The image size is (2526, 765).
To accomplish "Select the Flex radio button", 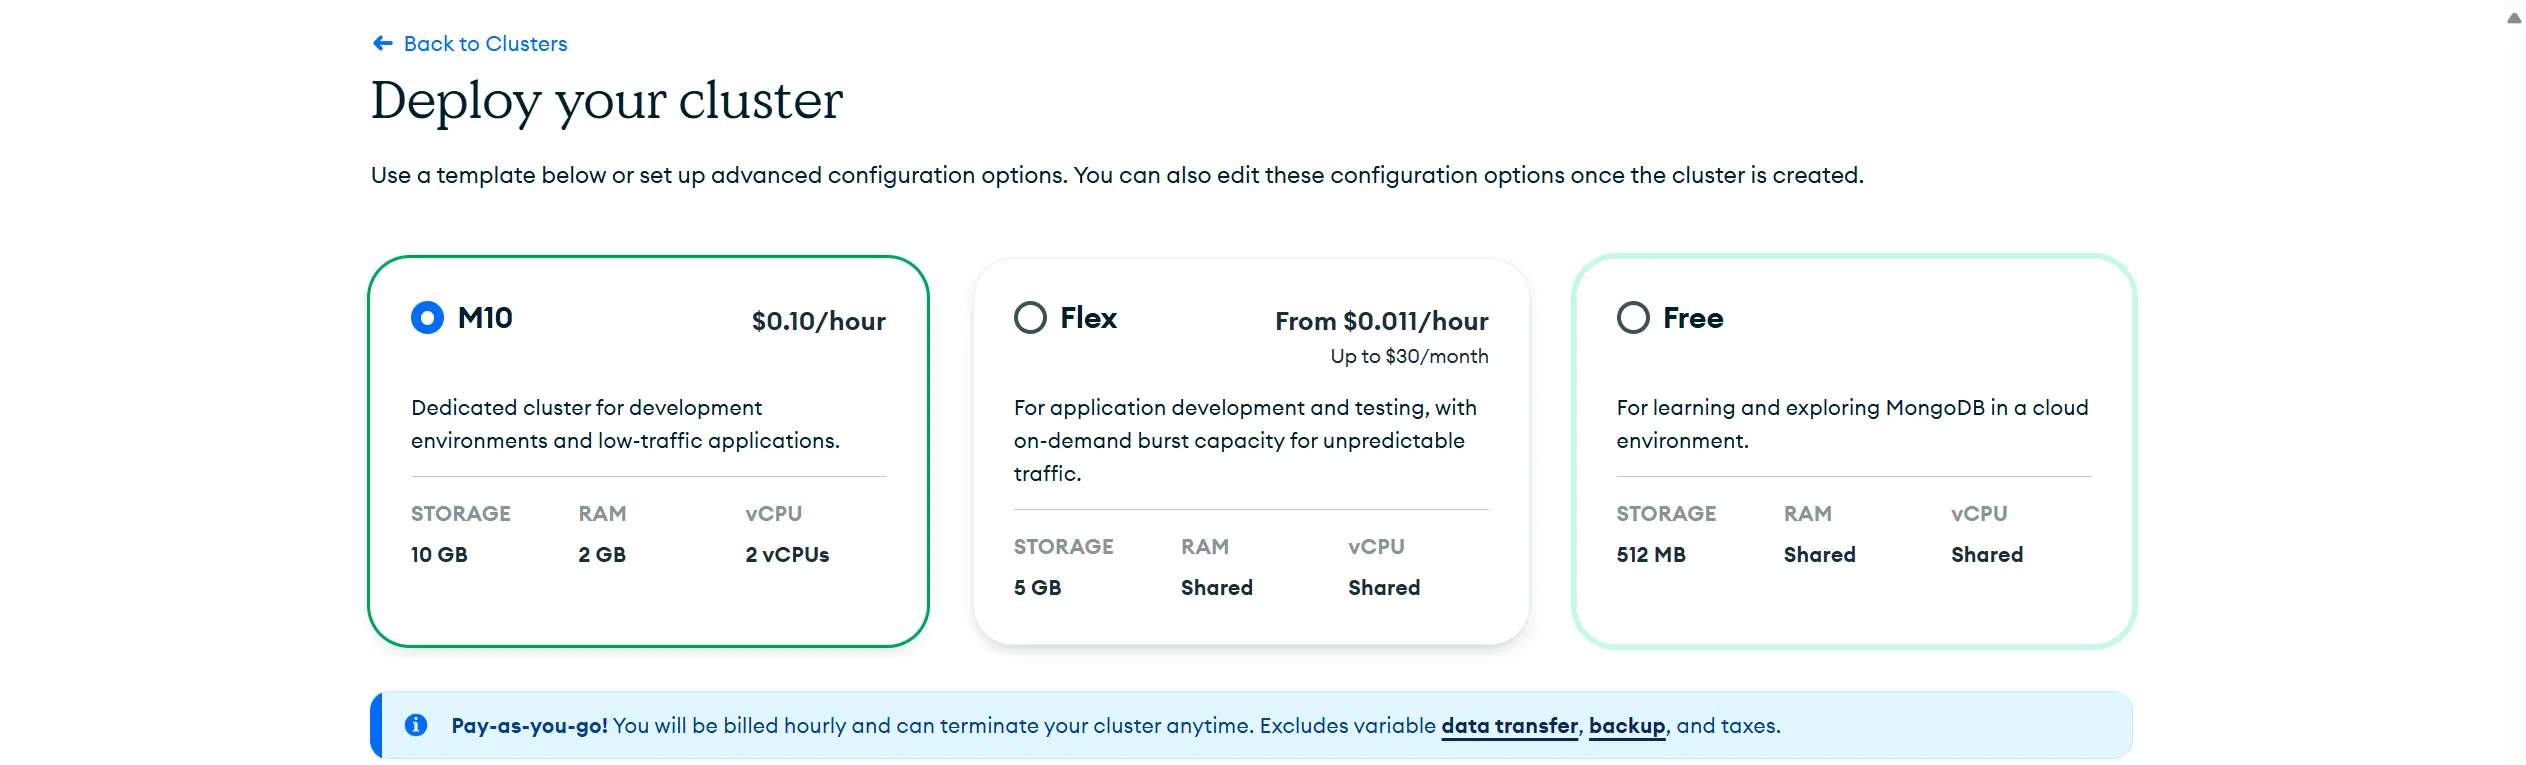I will [x=1030, y=318].
